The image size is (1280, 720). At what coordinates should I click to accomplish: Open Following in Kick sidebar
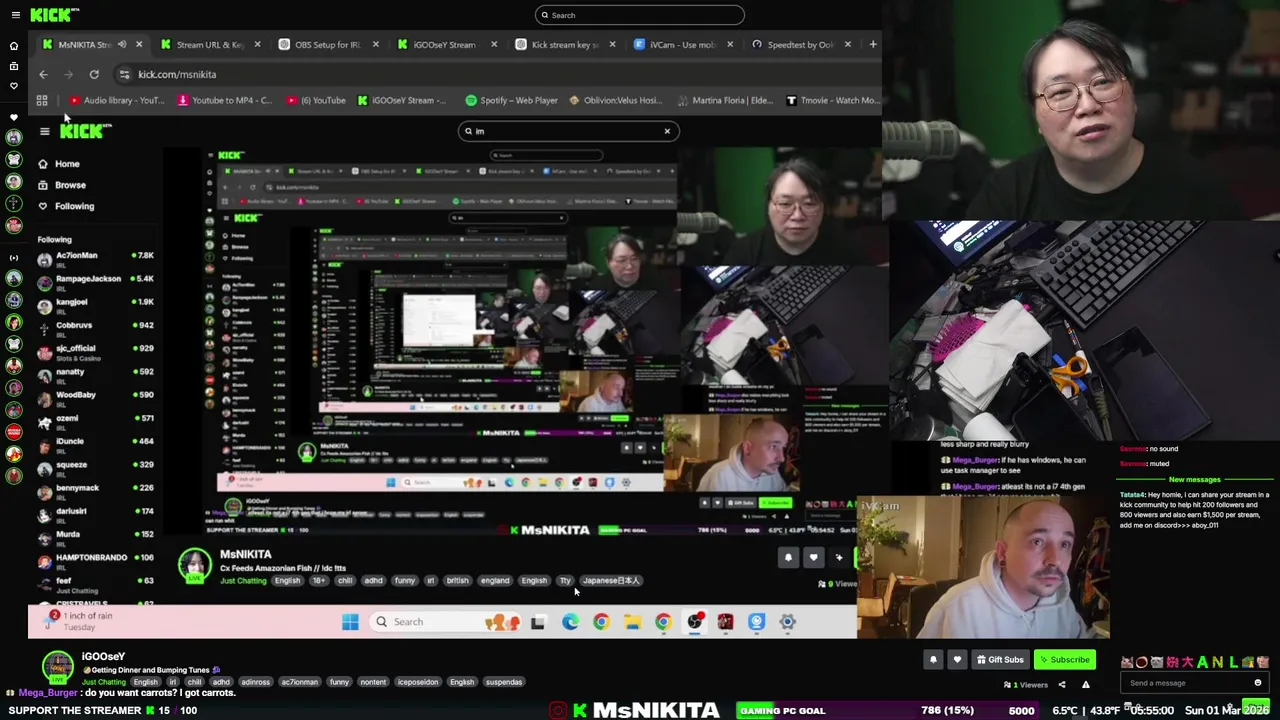tap(74, 206)
